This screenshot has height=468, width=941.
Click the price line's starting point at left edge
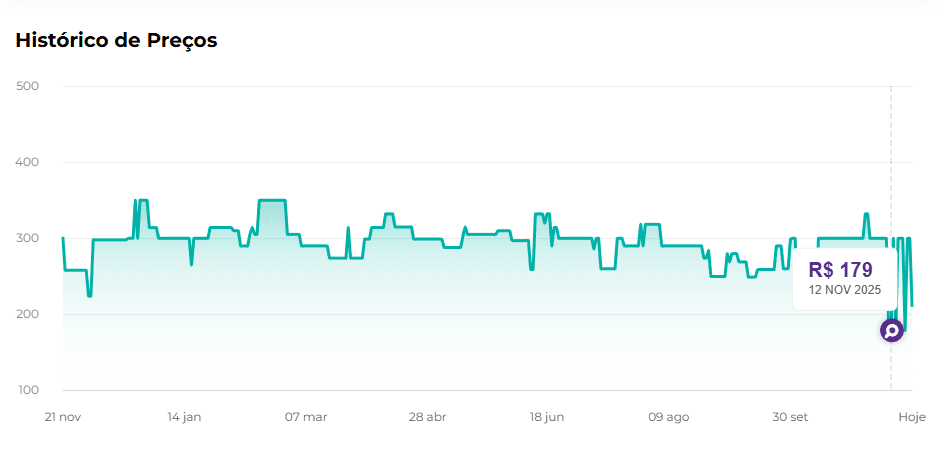tap(63, 238)
